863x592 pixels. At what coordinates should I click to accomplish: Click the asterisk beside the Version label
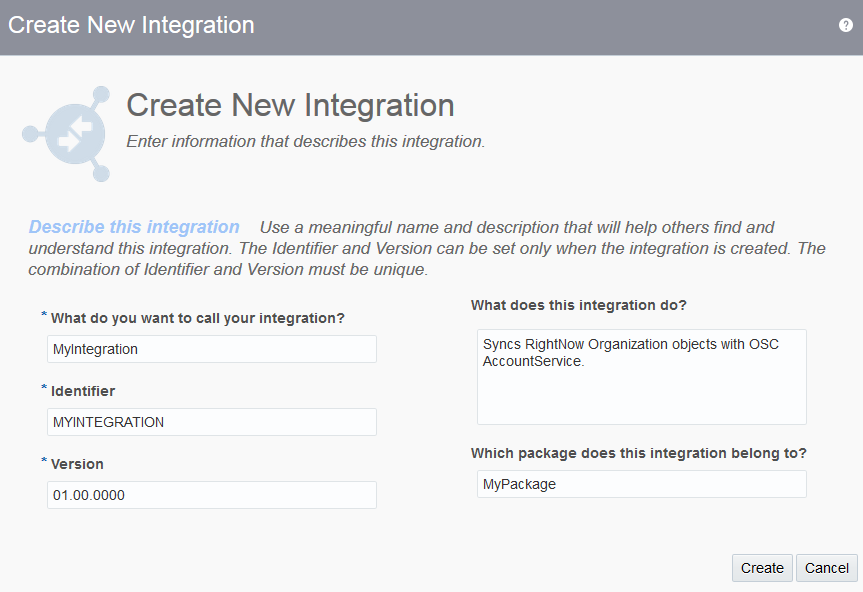tap(42, 458)
